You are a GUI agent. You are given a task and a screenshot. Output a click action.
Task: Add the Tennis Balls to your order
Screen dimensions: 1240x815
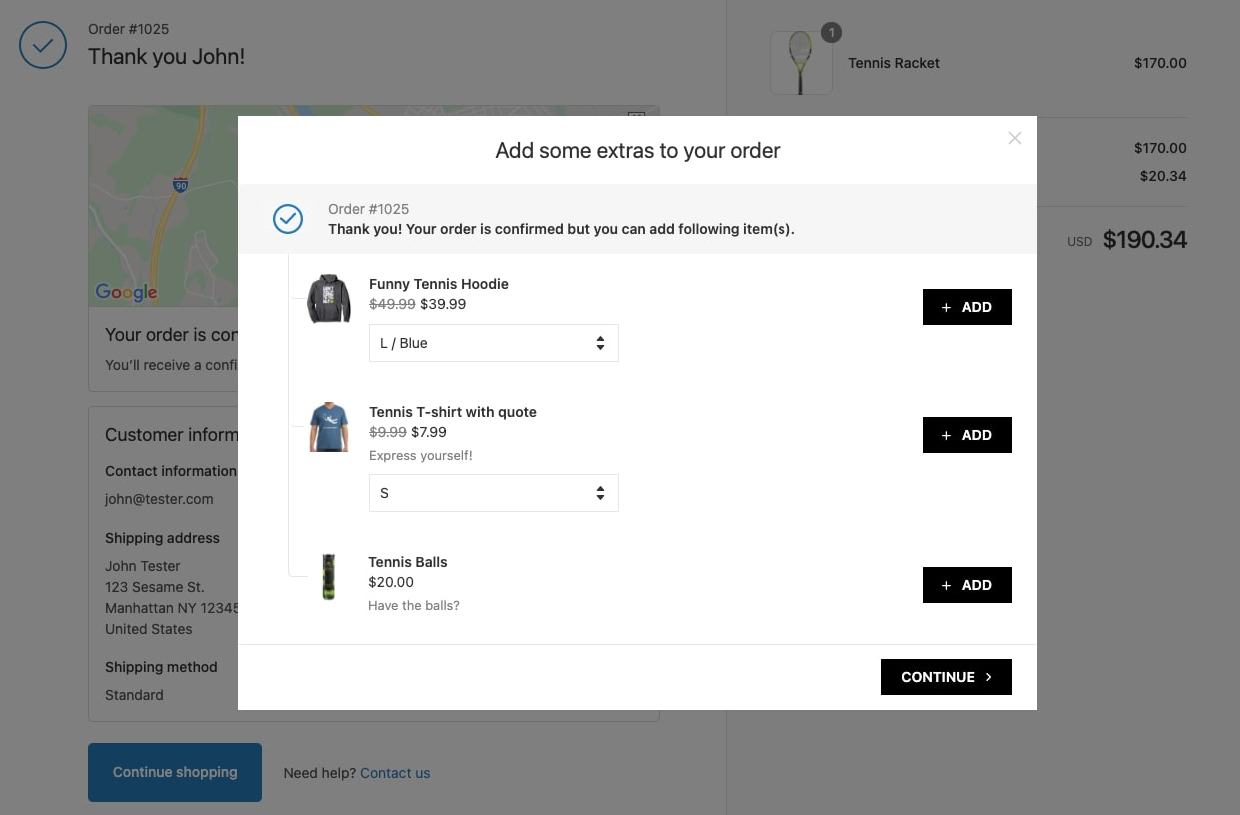pos(967,585)
